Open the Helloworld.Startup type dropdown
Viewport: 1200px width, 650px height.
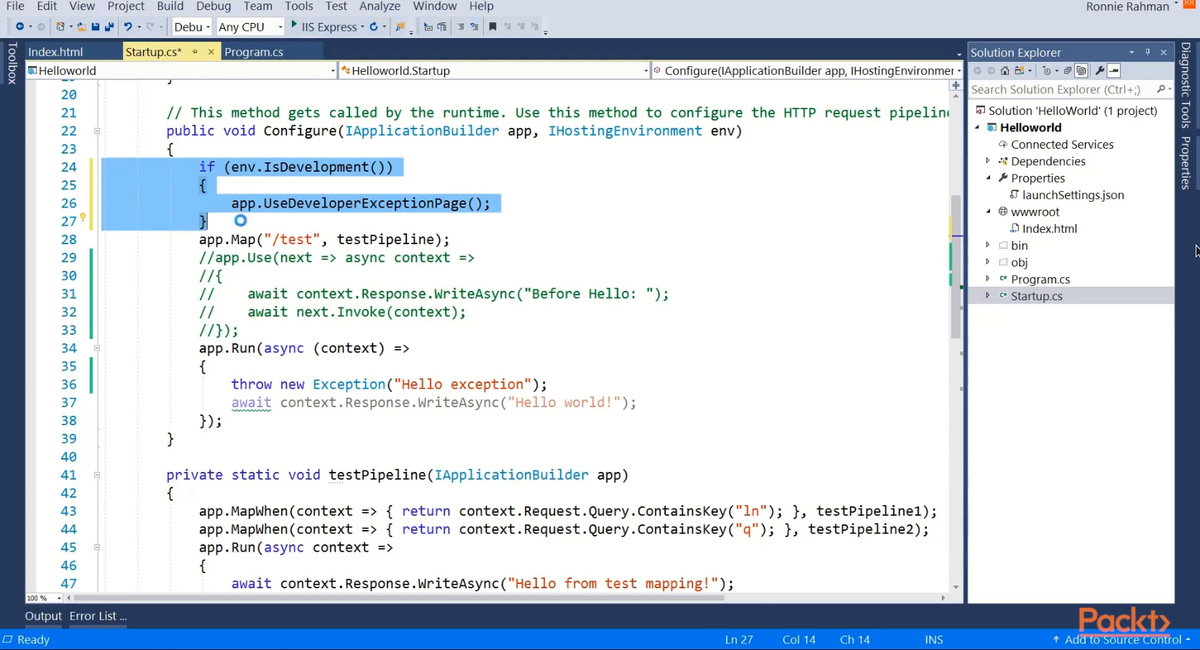(494, 70)
